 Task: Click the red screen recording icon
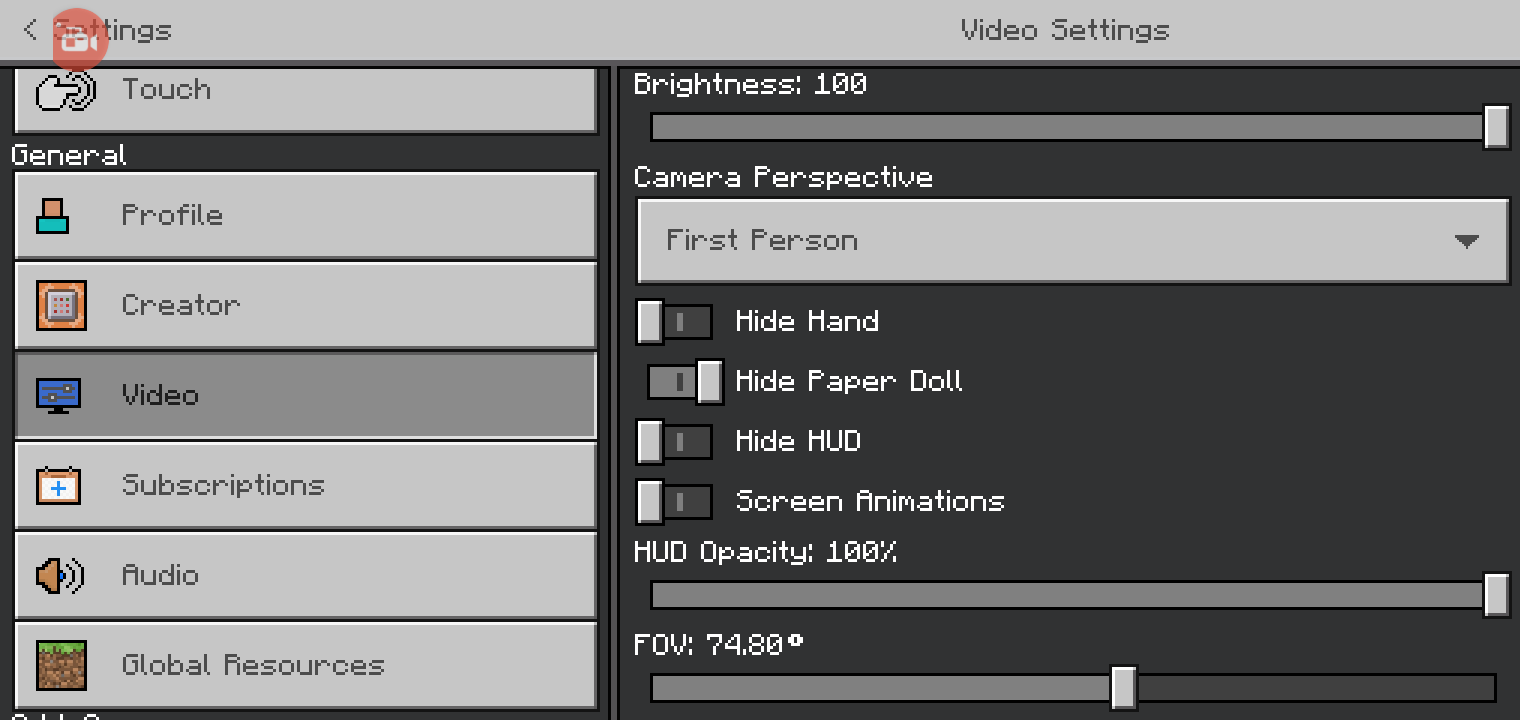coord(78,40)
